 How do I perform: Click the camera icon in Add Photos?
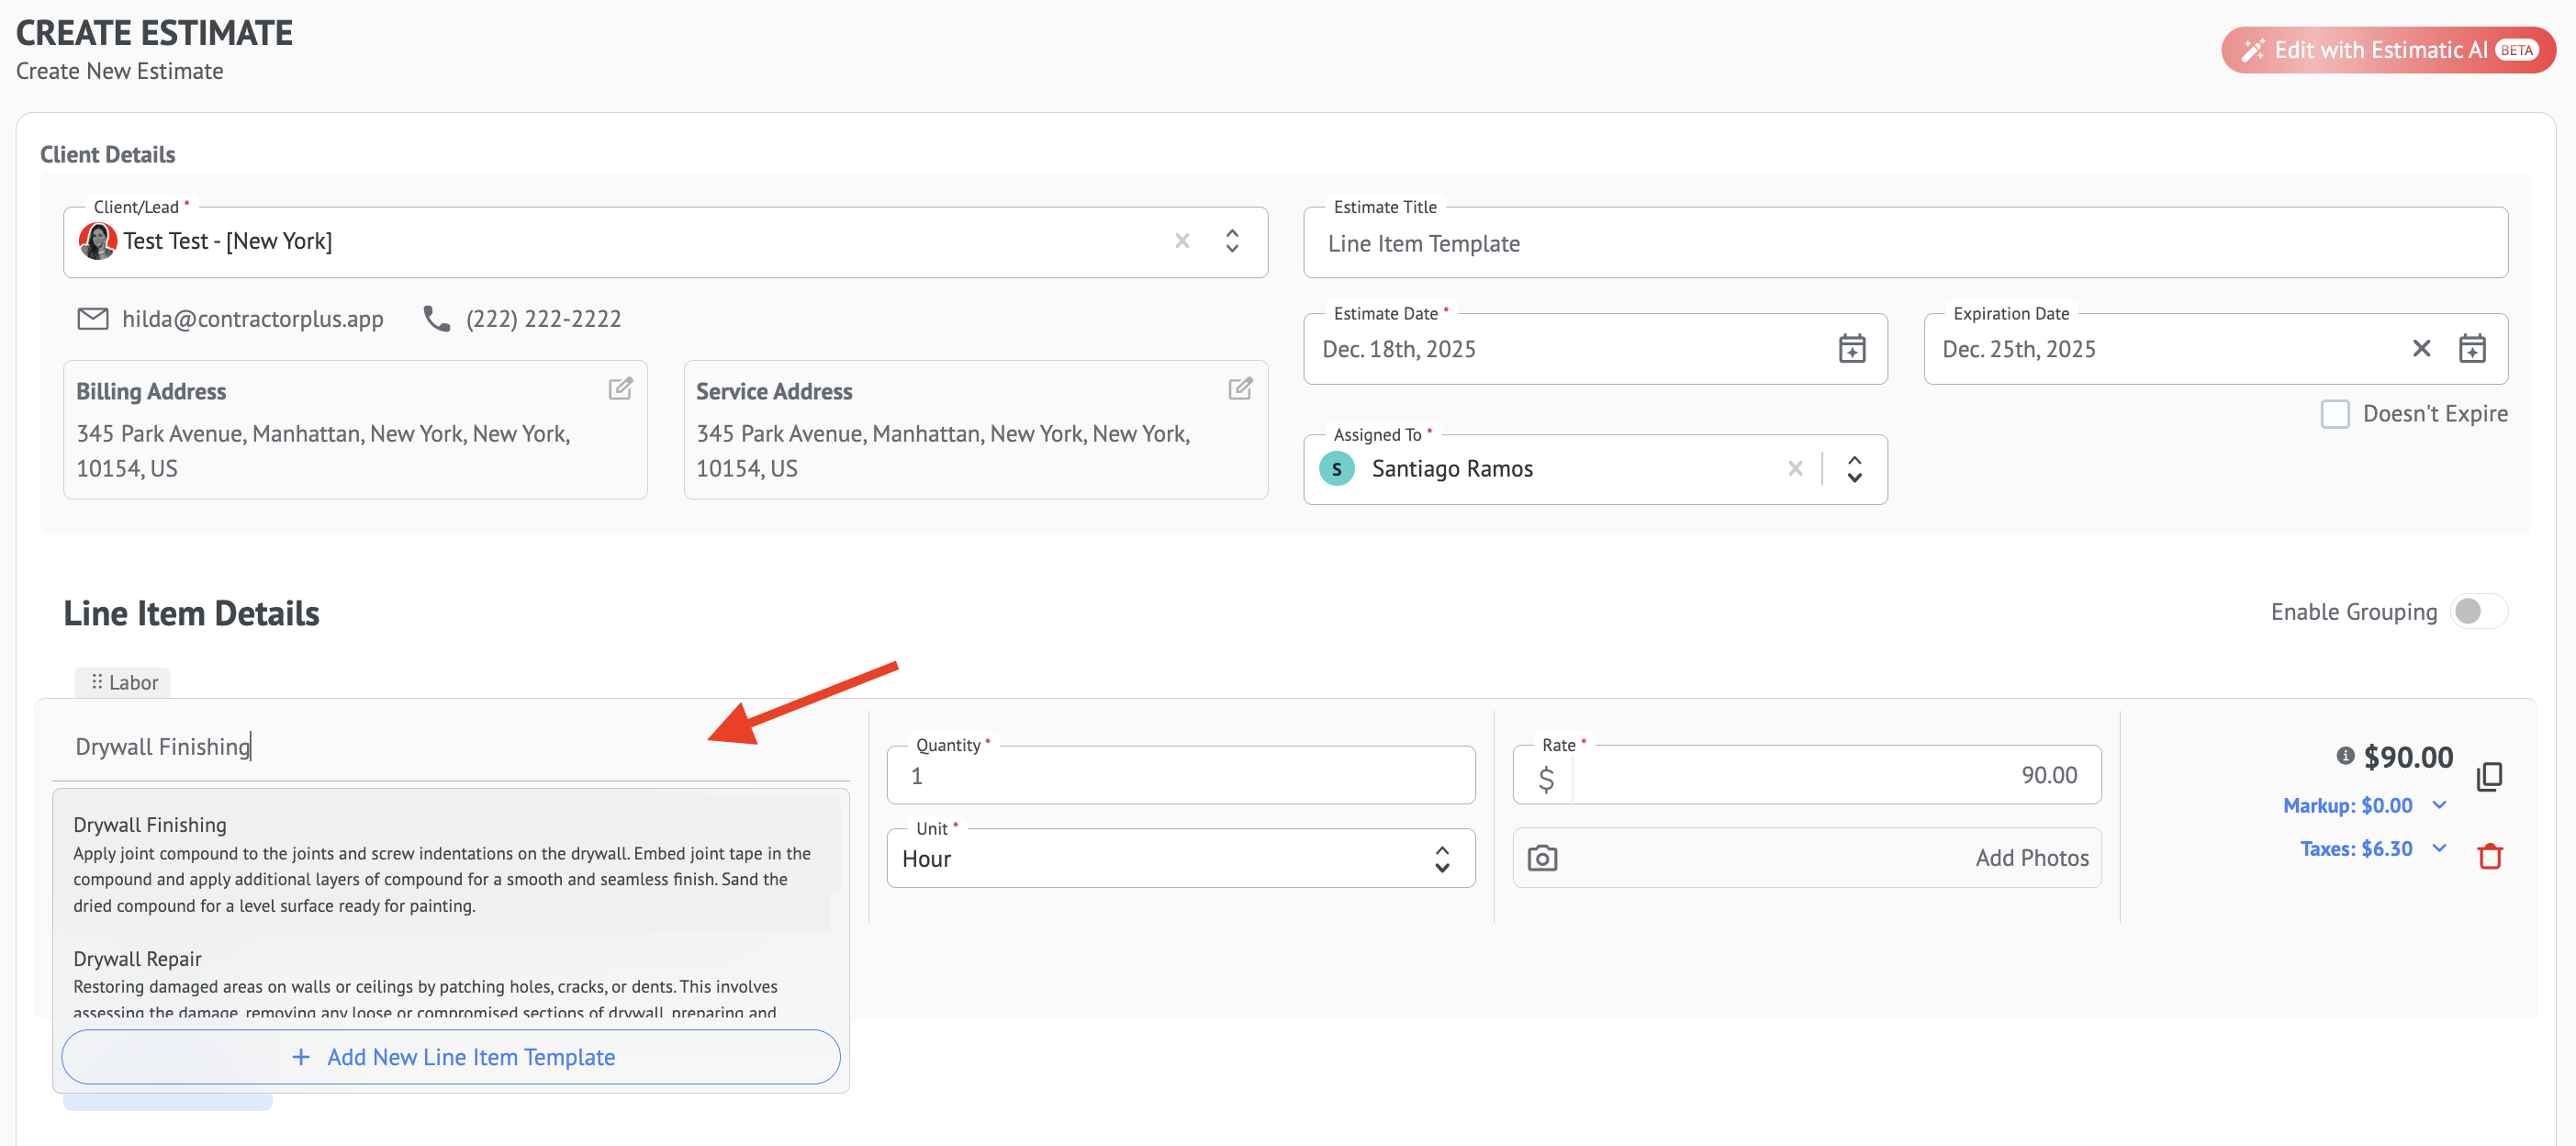(x=1542, y=858)
